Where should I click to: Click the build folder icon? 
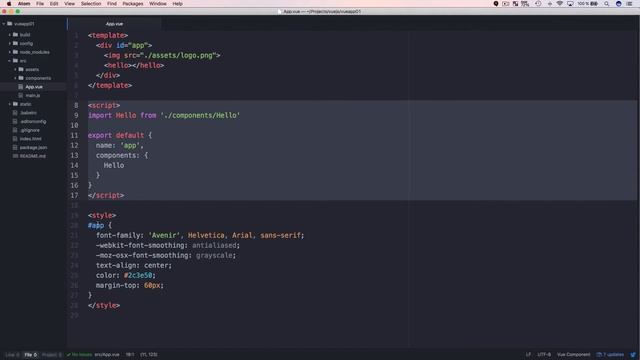point(16,35)
